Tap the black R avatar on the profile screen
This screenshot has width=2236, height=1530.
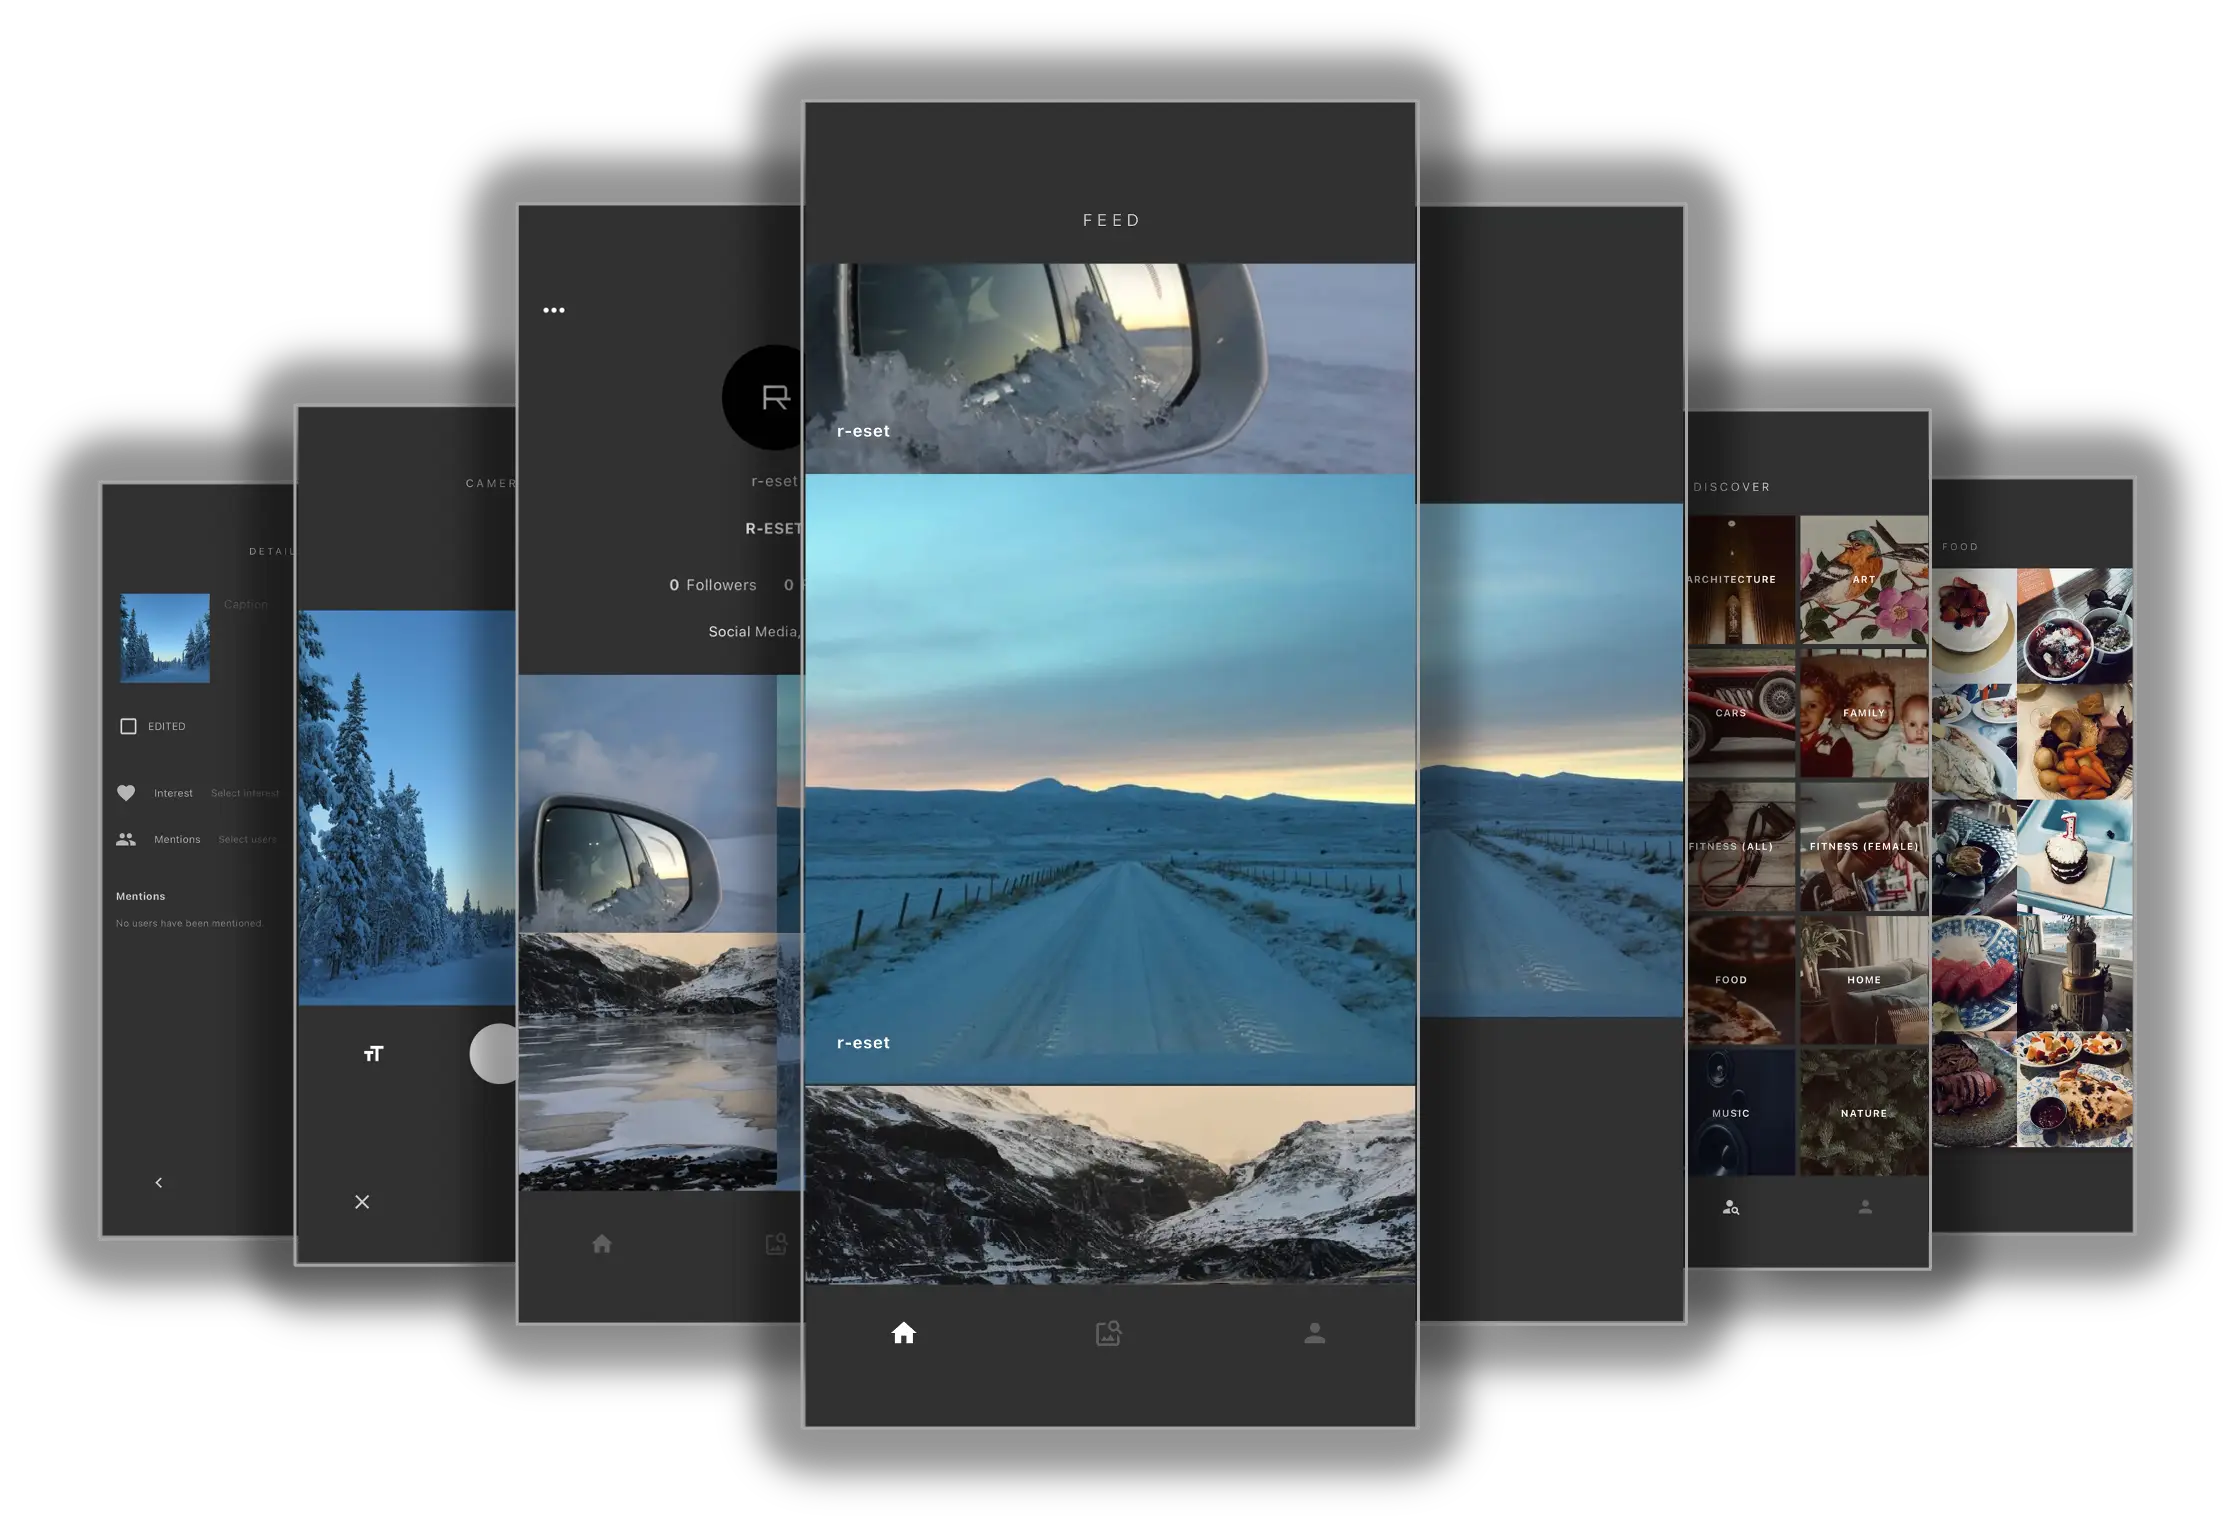coord(763,397)
